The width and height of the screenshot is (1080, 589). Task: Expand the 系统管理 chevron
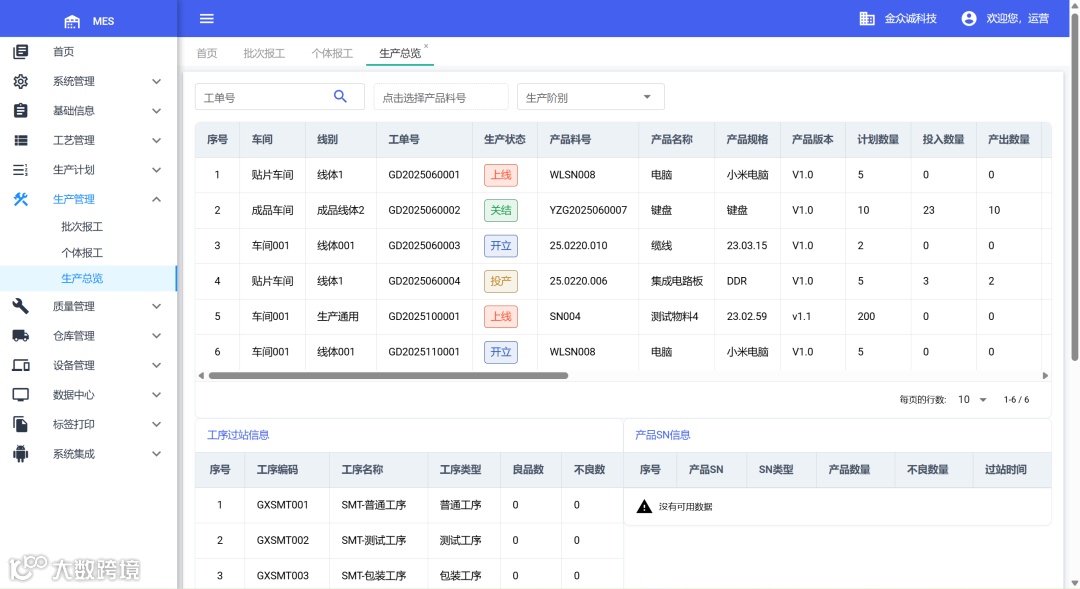coord(156,81)
